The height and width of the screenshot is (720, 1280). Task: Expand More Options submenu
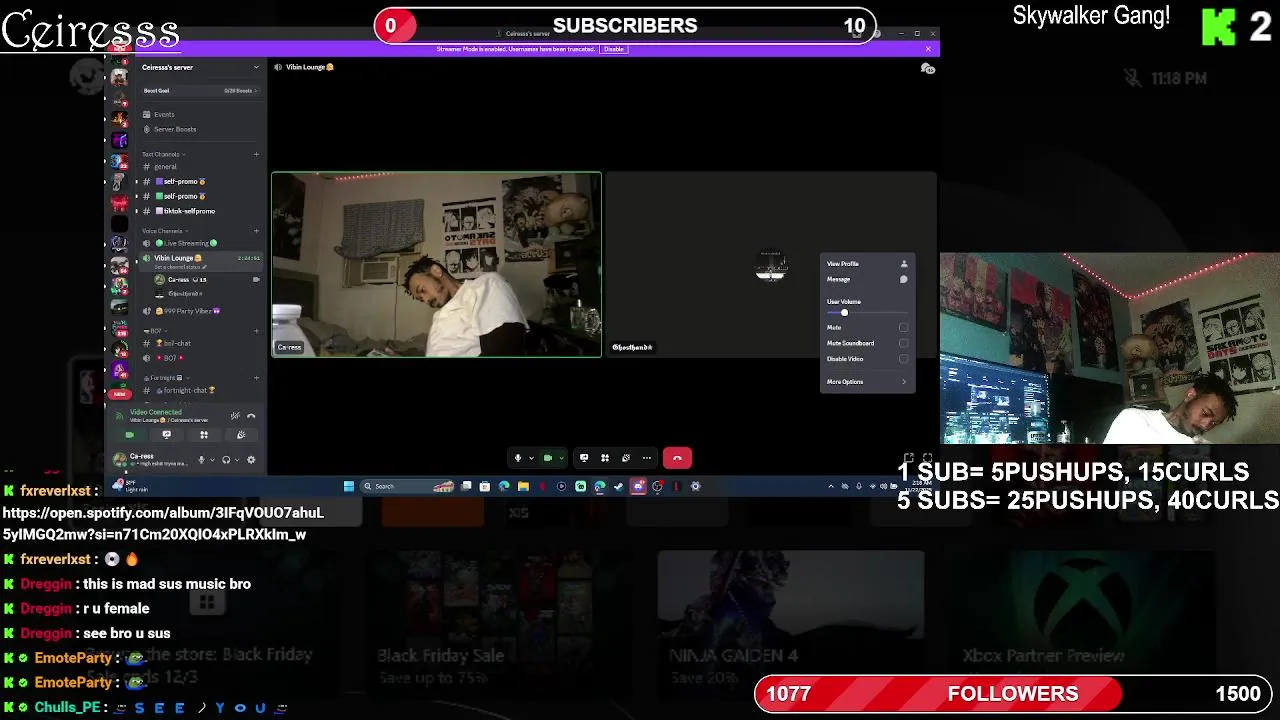click(x=867, y=382)
